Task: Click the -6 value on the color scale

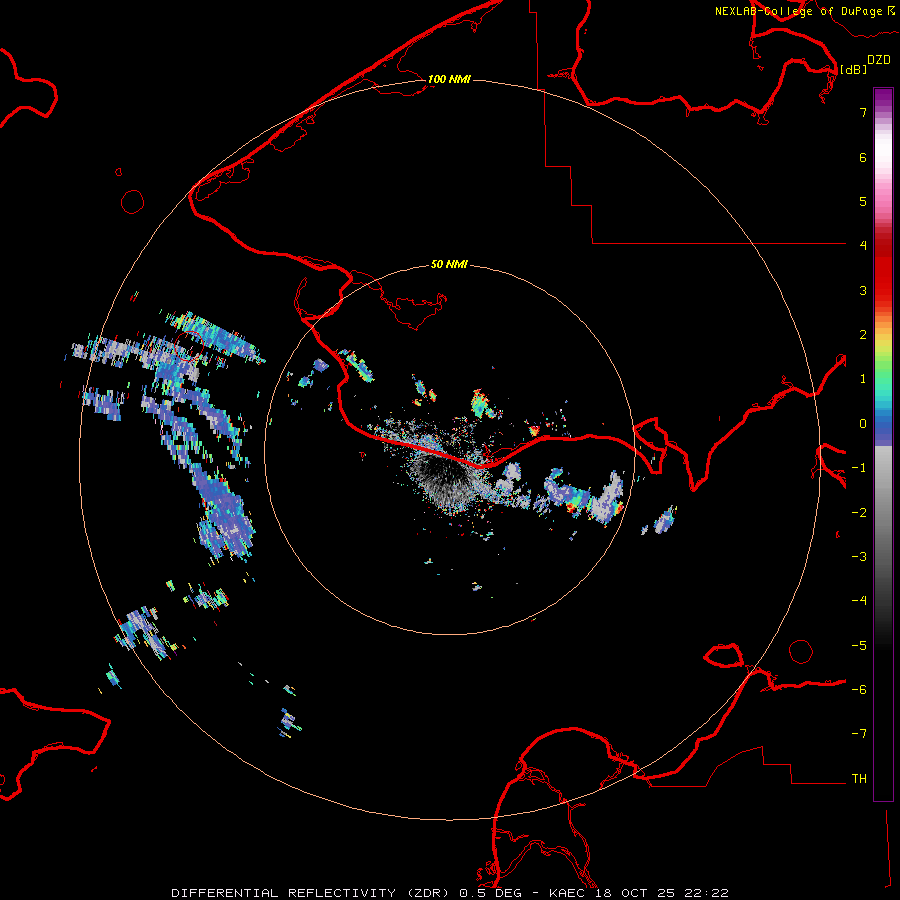Action: tap(859, 690)
